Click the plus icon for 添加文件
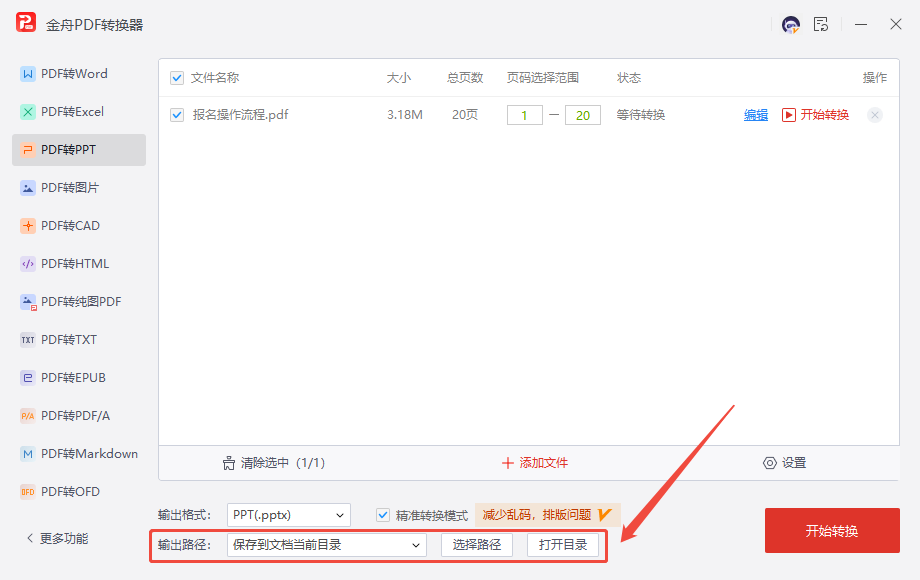 click(x=508, y=463)
